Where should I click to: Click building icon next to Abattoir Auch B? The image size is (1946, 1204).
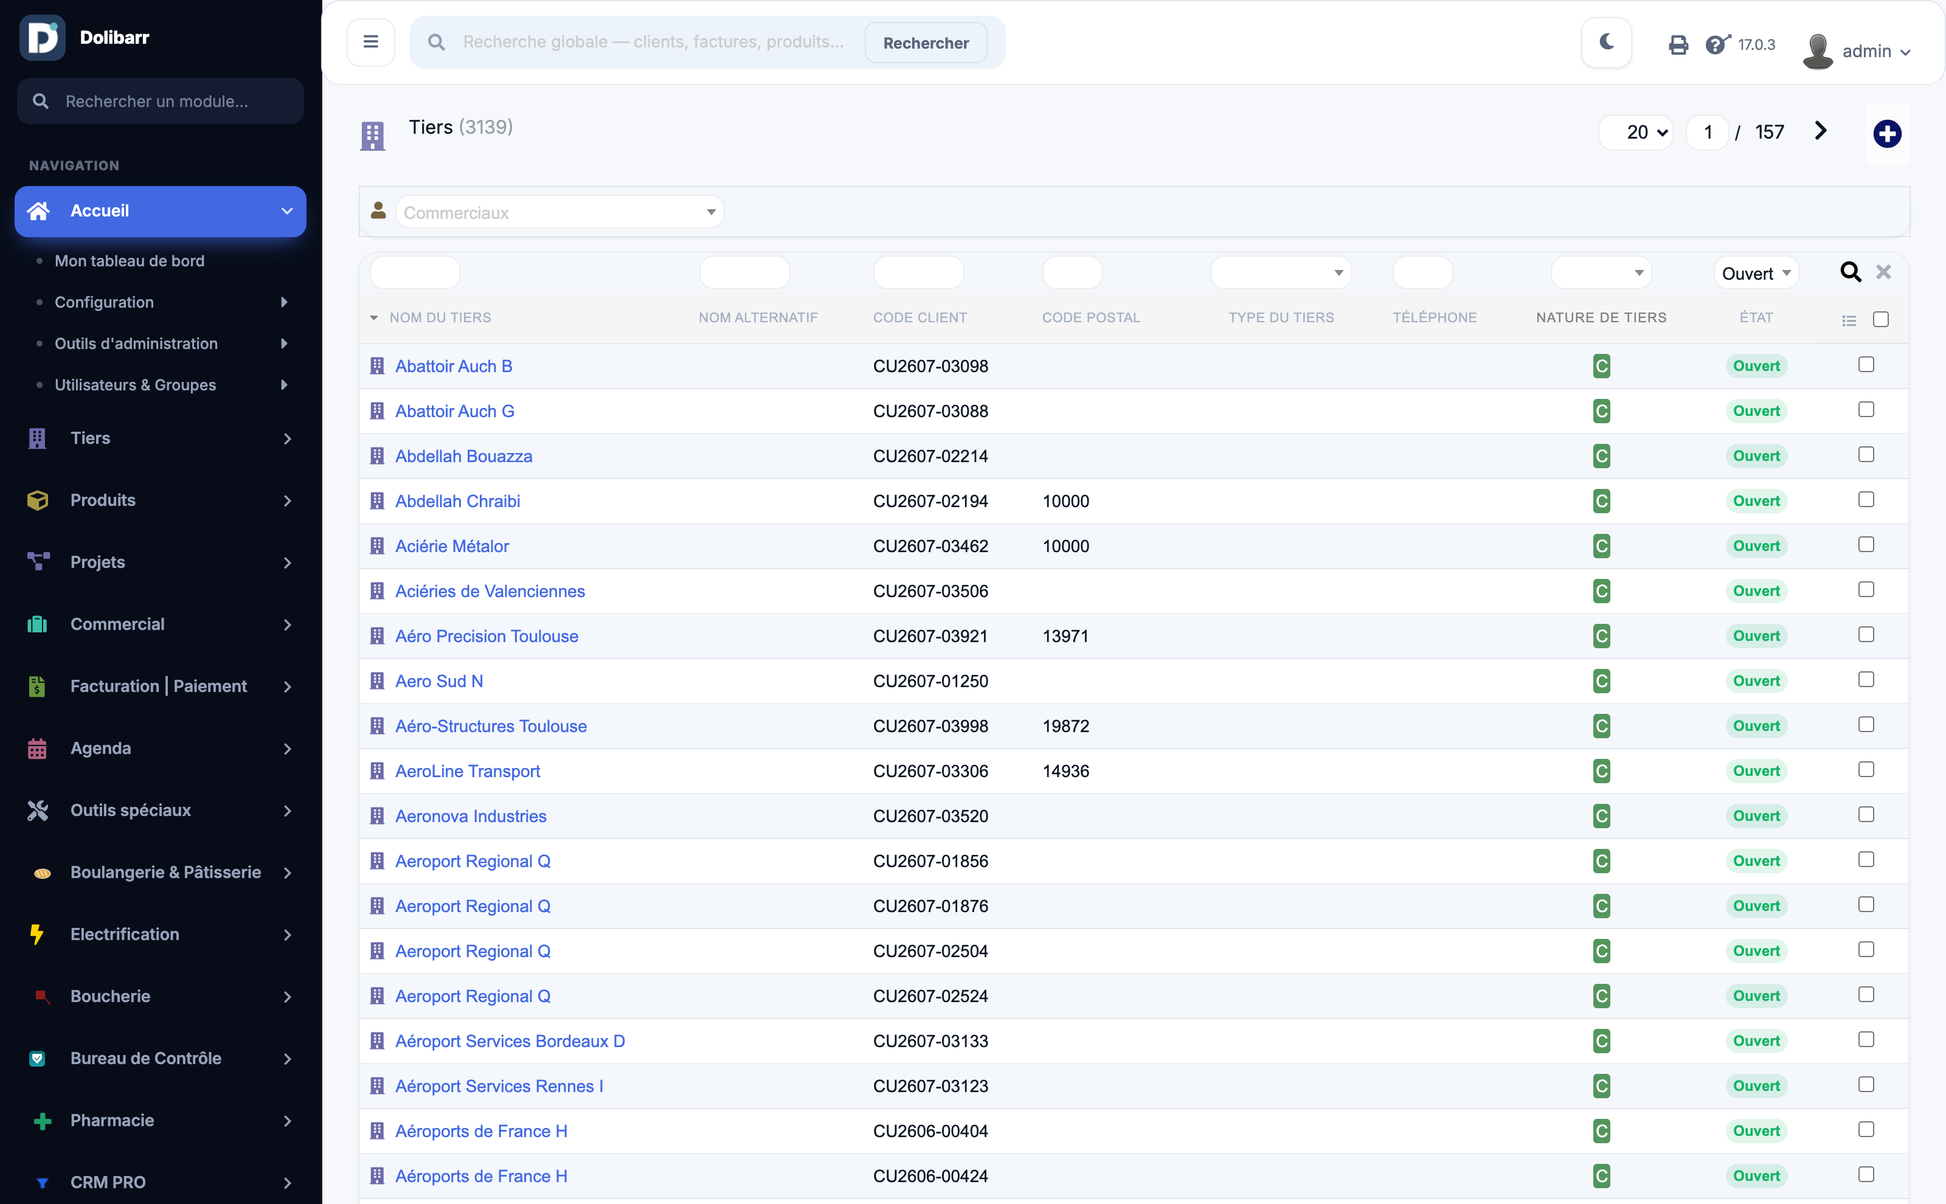[x=377, y=366]
